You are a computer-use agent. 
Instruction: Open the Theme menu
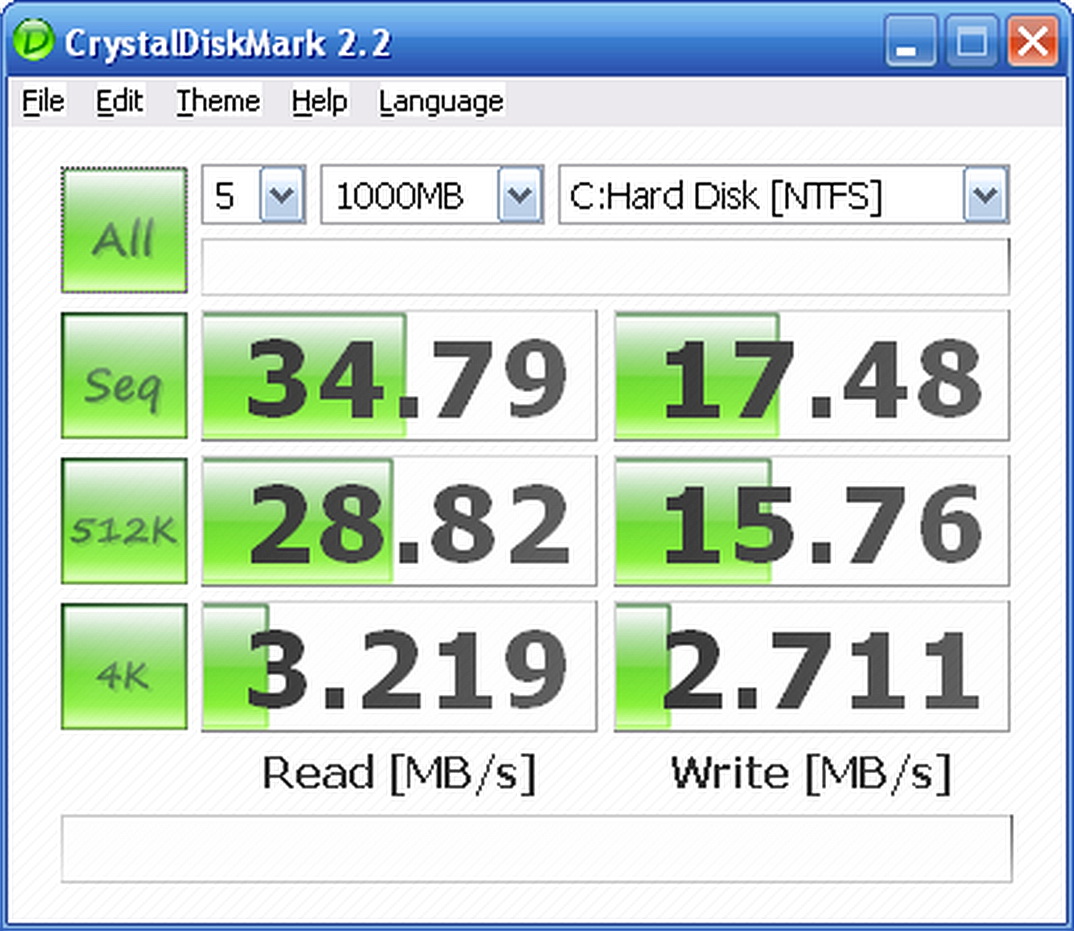[218, 101]
